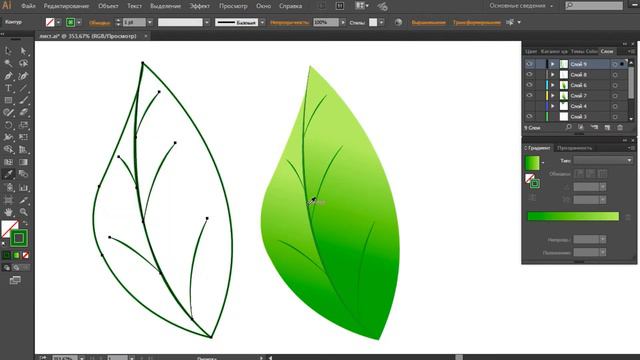Close the лист.ai document tab
This screenshot has height=360, width=640.
(x=146, y=36)
